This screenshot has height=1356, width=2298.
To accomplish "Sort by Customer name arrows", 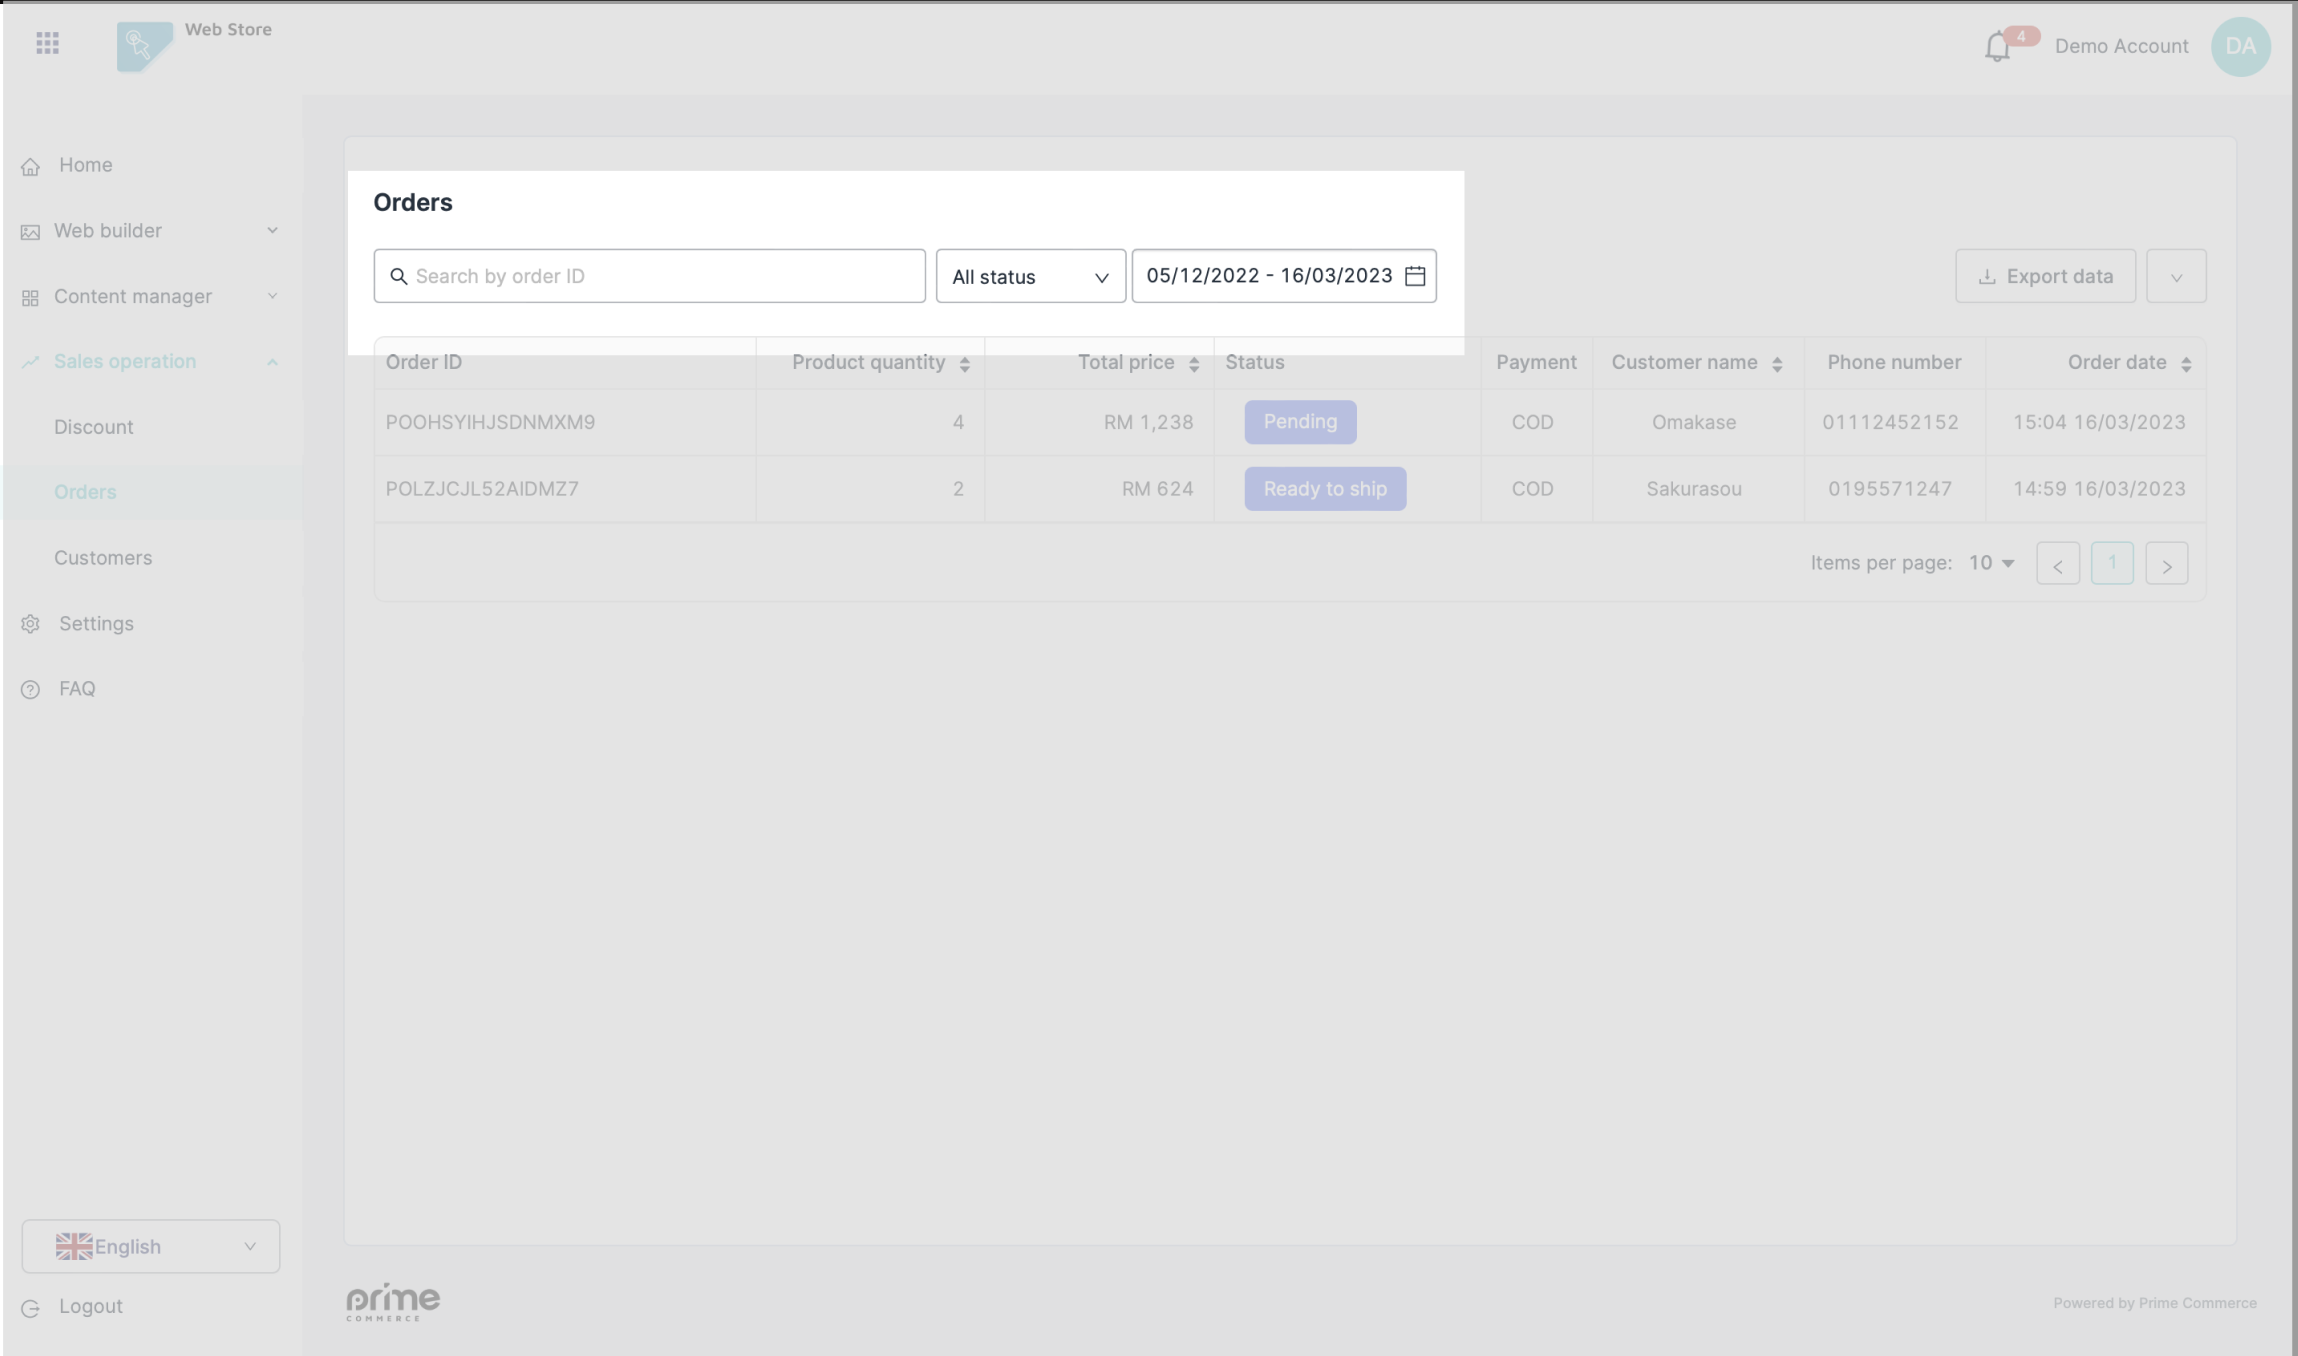I will coord(1776,364).
